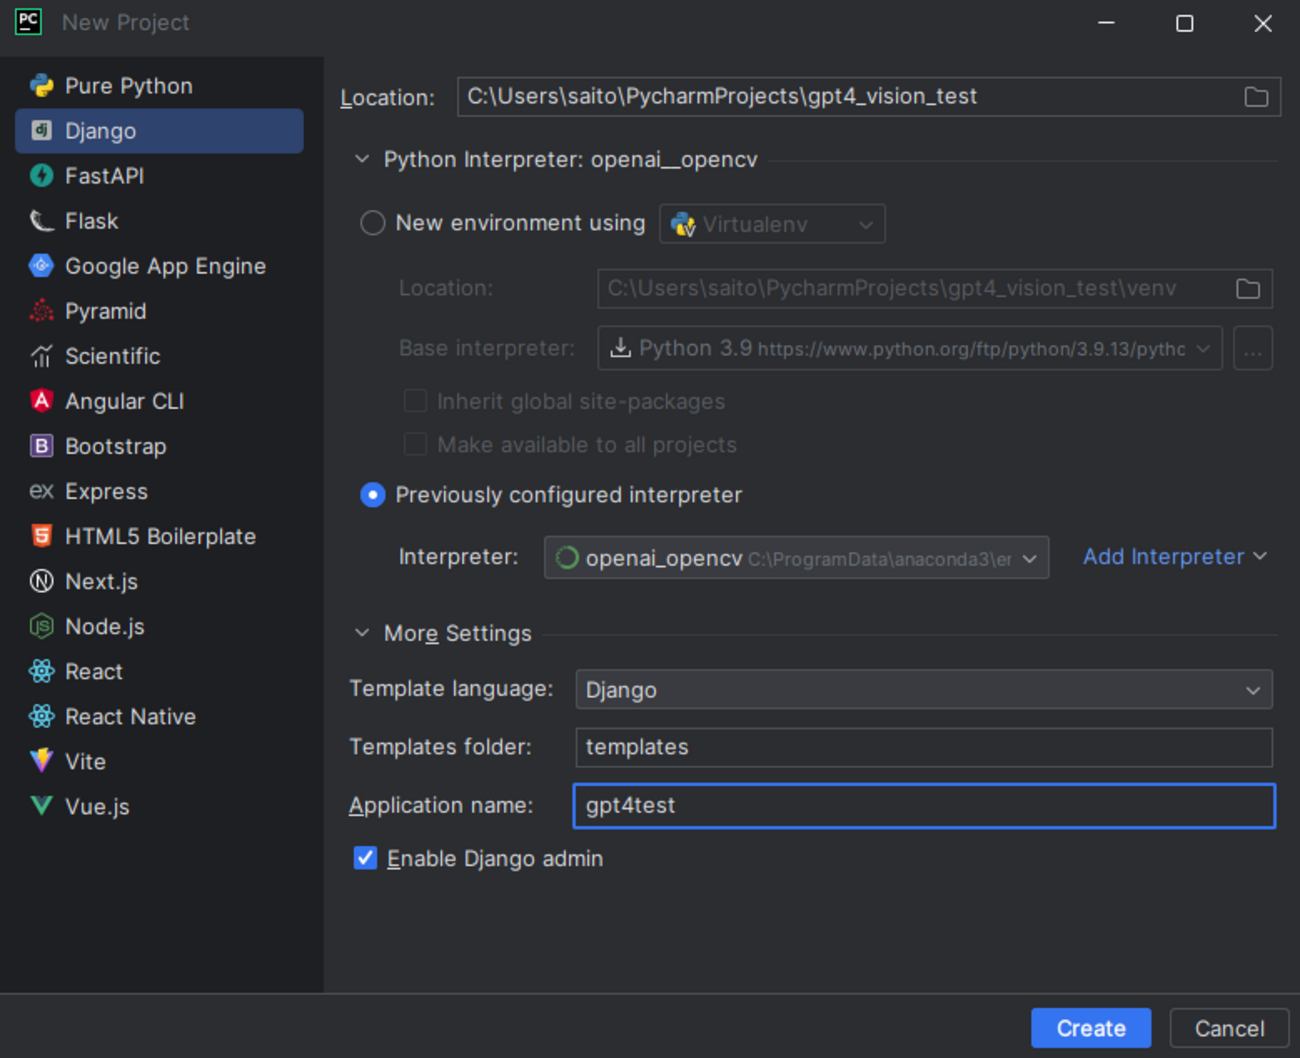Click the openai_opencv conda ring icon
Image resolution: width=1300 pixels, height=1058 pixels.
point(567,558)
